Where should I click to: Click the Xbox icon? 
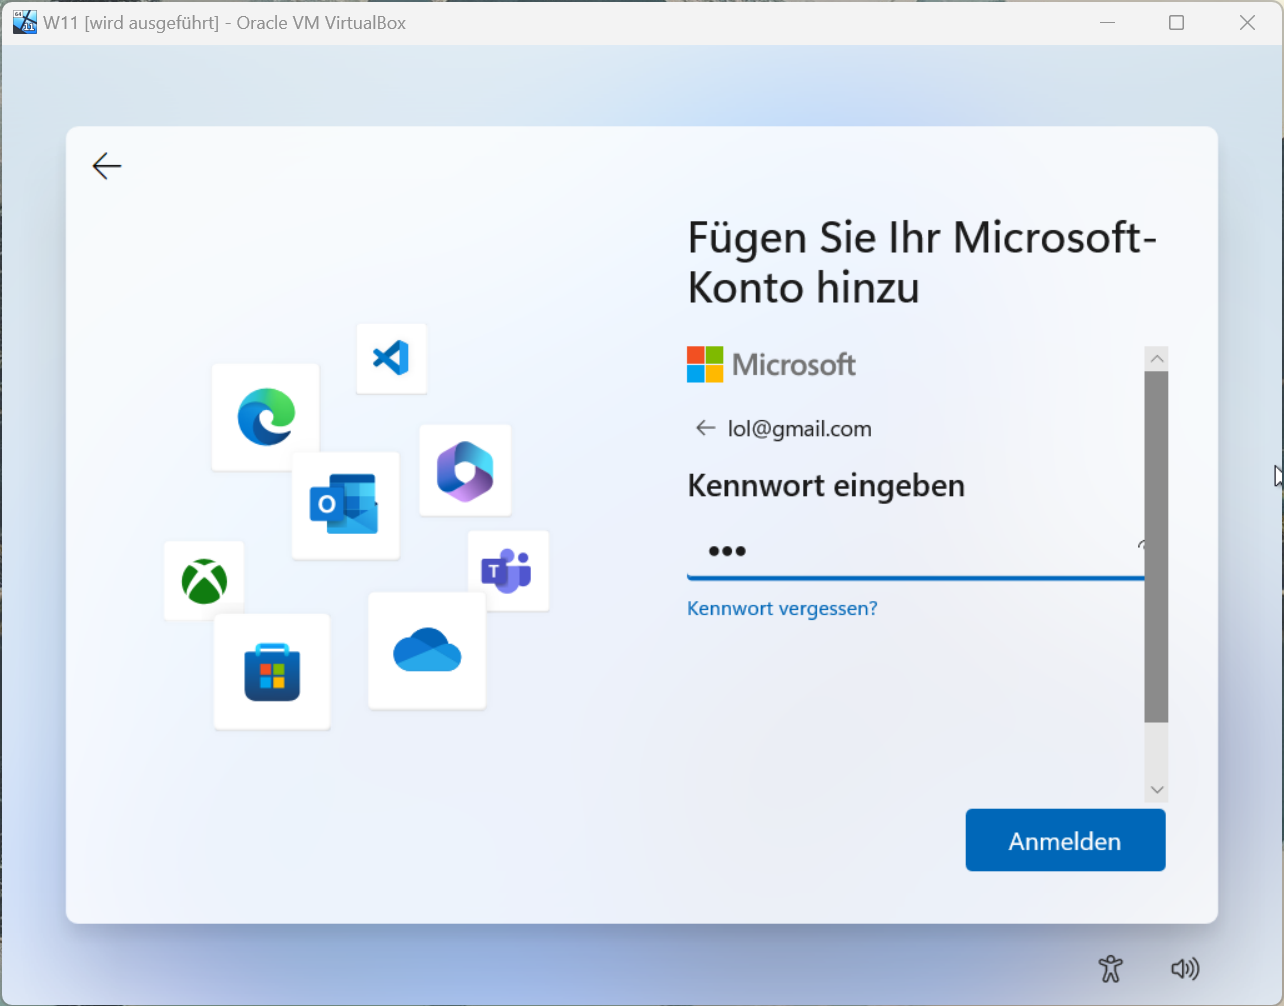point(204,581)
